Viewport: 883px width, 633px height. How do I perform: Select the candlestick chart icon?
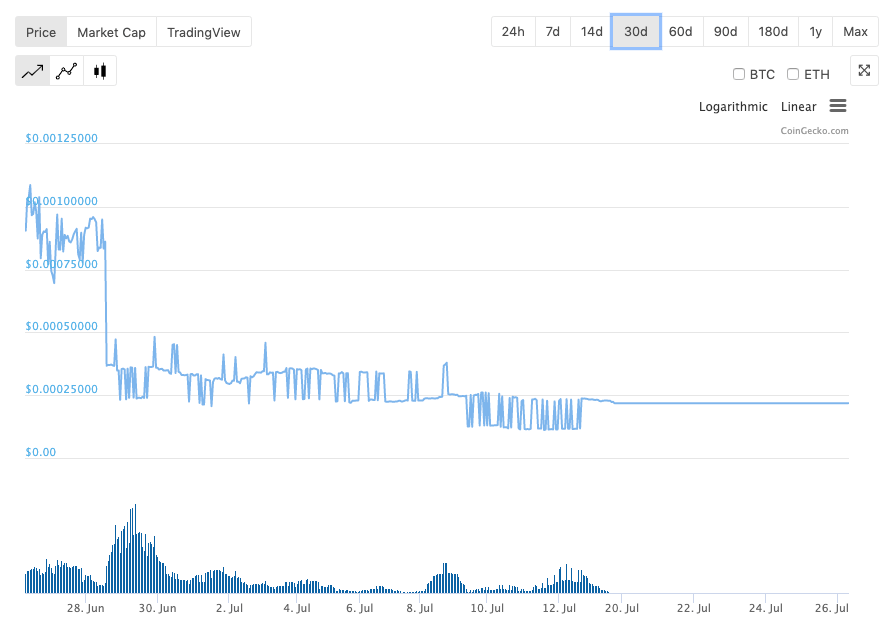pyautogui.click(x=99, y=71)
